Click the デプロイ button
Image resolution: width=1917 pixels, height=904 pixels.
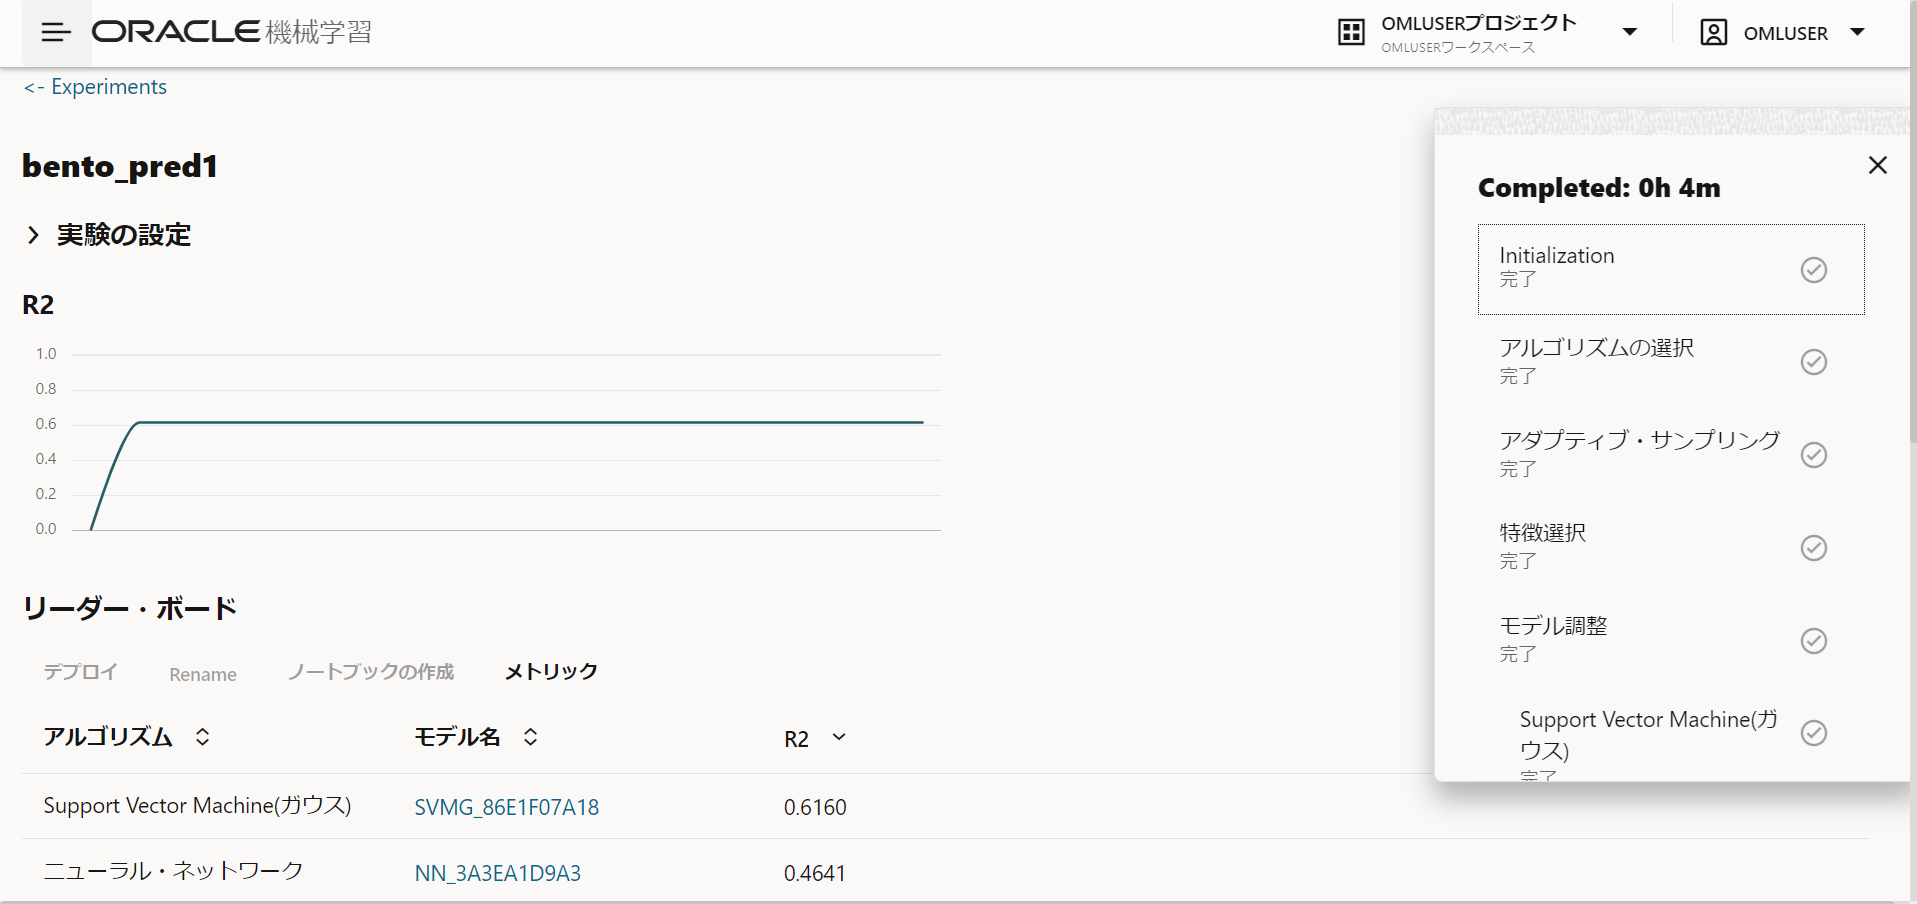click(80, 672)
